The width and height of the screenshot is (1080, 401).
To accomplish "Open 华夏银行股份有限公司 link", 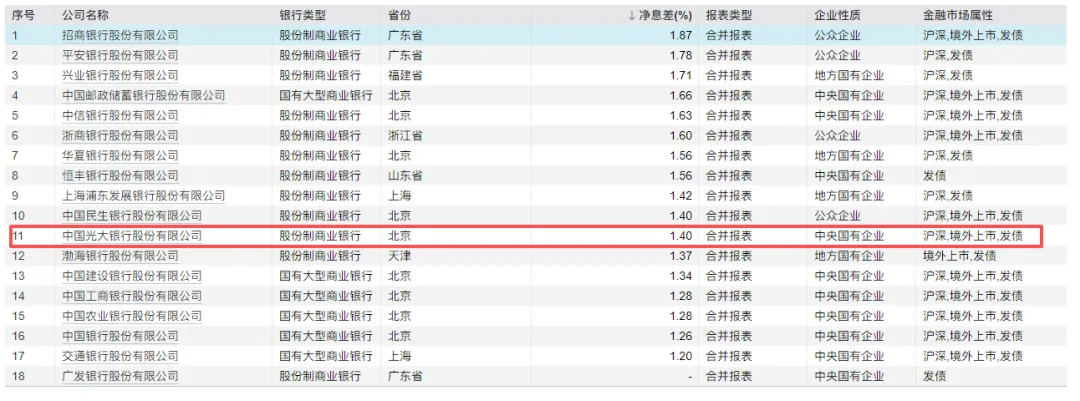I will (120, 156).
